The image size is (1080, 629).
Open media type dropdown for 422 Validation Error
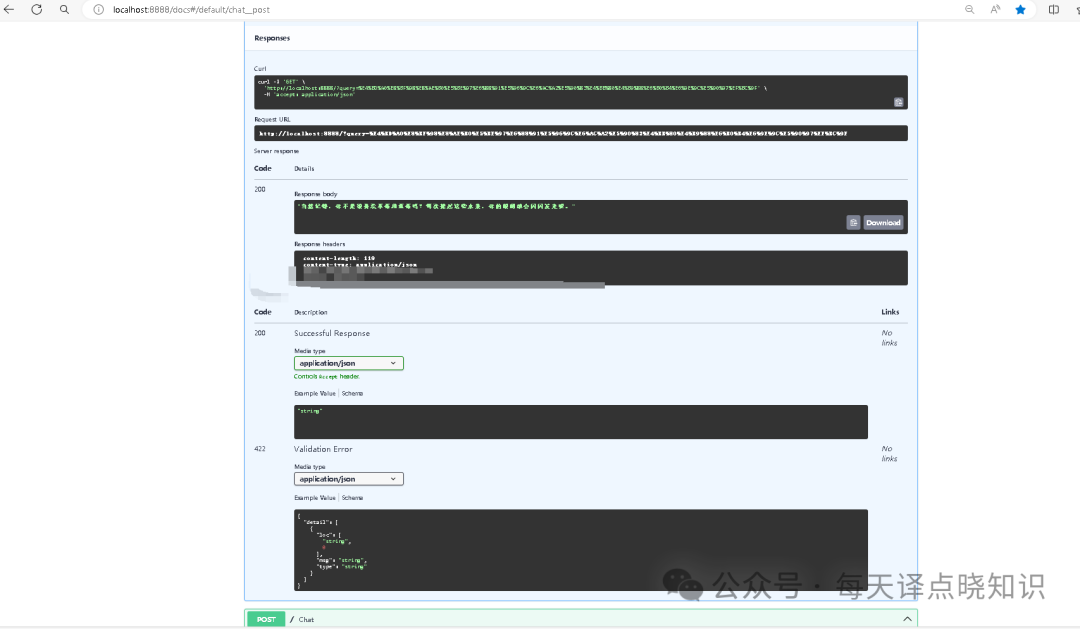coord(348,479)
